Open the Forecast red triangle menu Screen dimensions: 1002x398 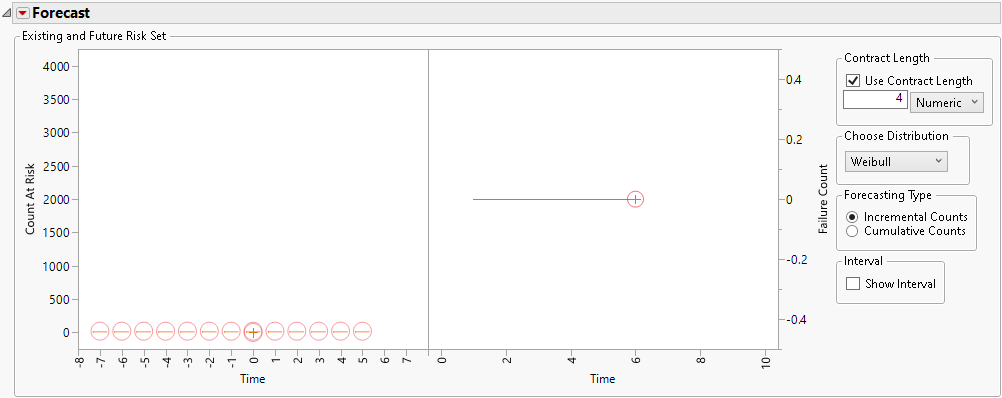coord(22,13)
